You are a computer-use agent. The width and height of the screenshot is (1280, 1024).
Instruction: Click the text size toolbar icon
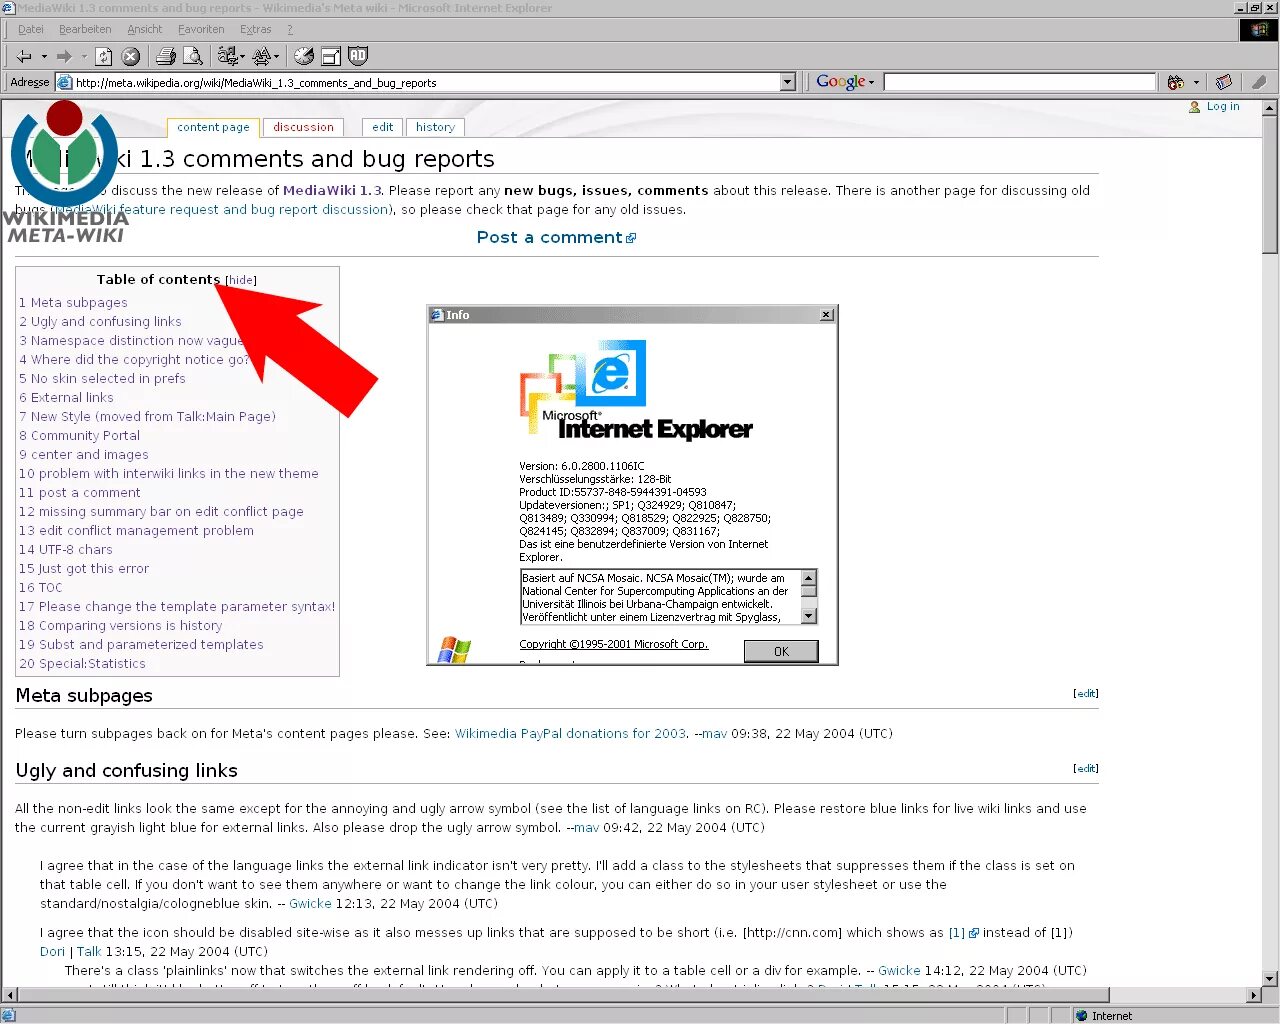click(x=263, y=56)
